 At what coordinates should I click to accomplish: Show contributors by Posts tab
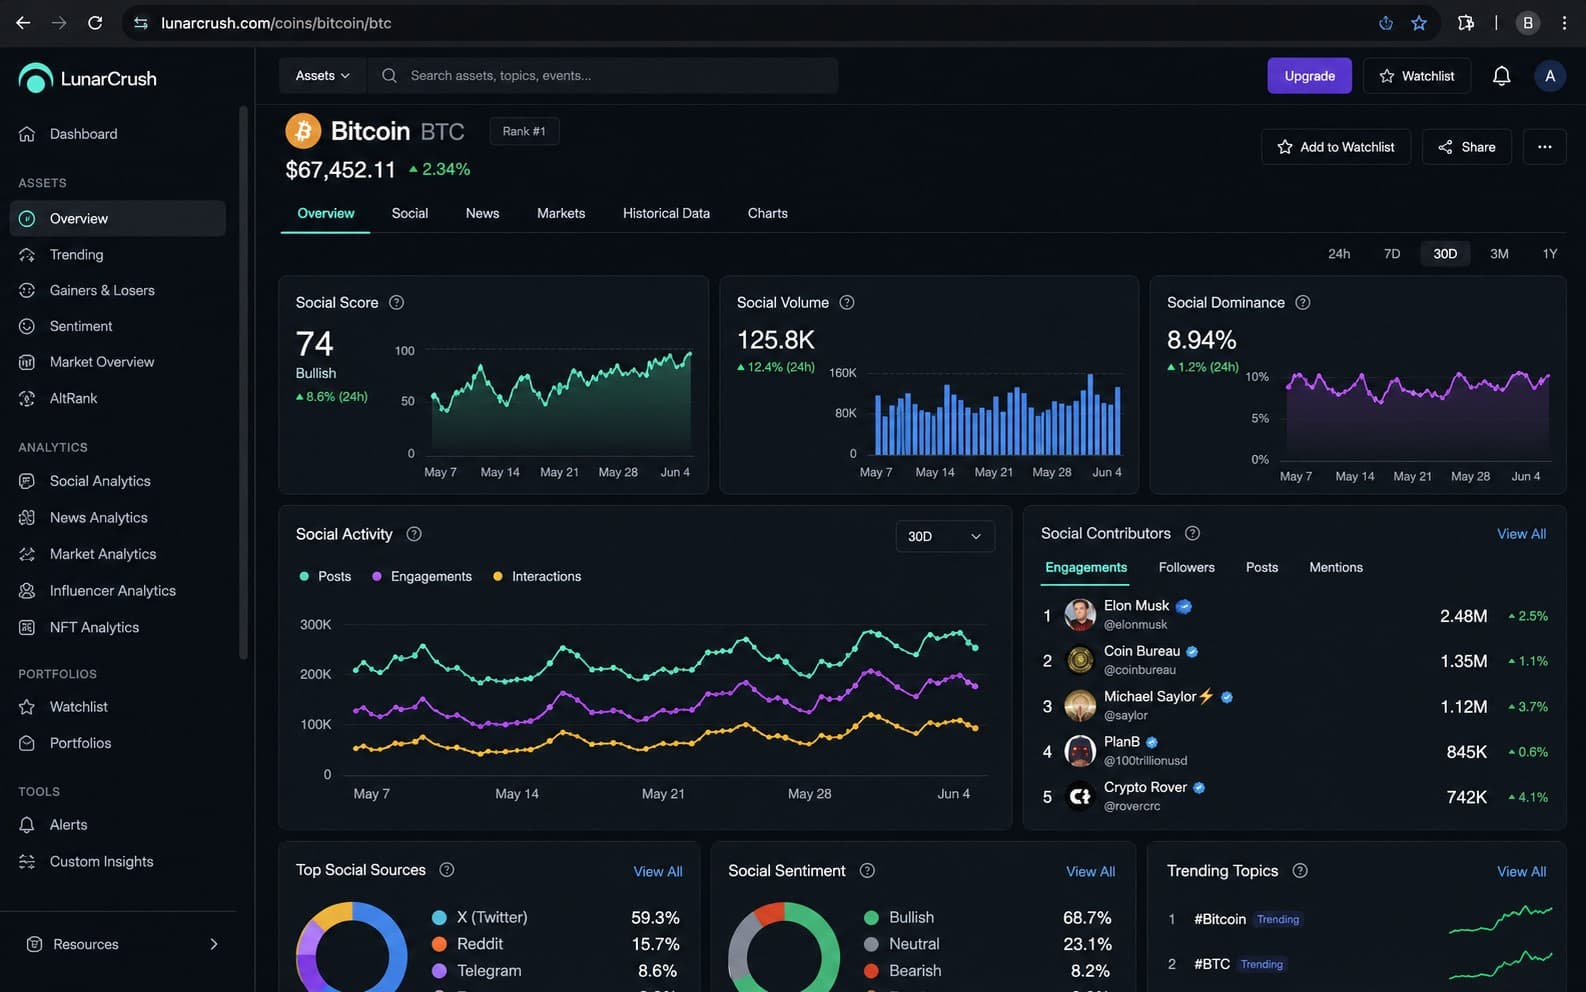(x=1262, y=568)
